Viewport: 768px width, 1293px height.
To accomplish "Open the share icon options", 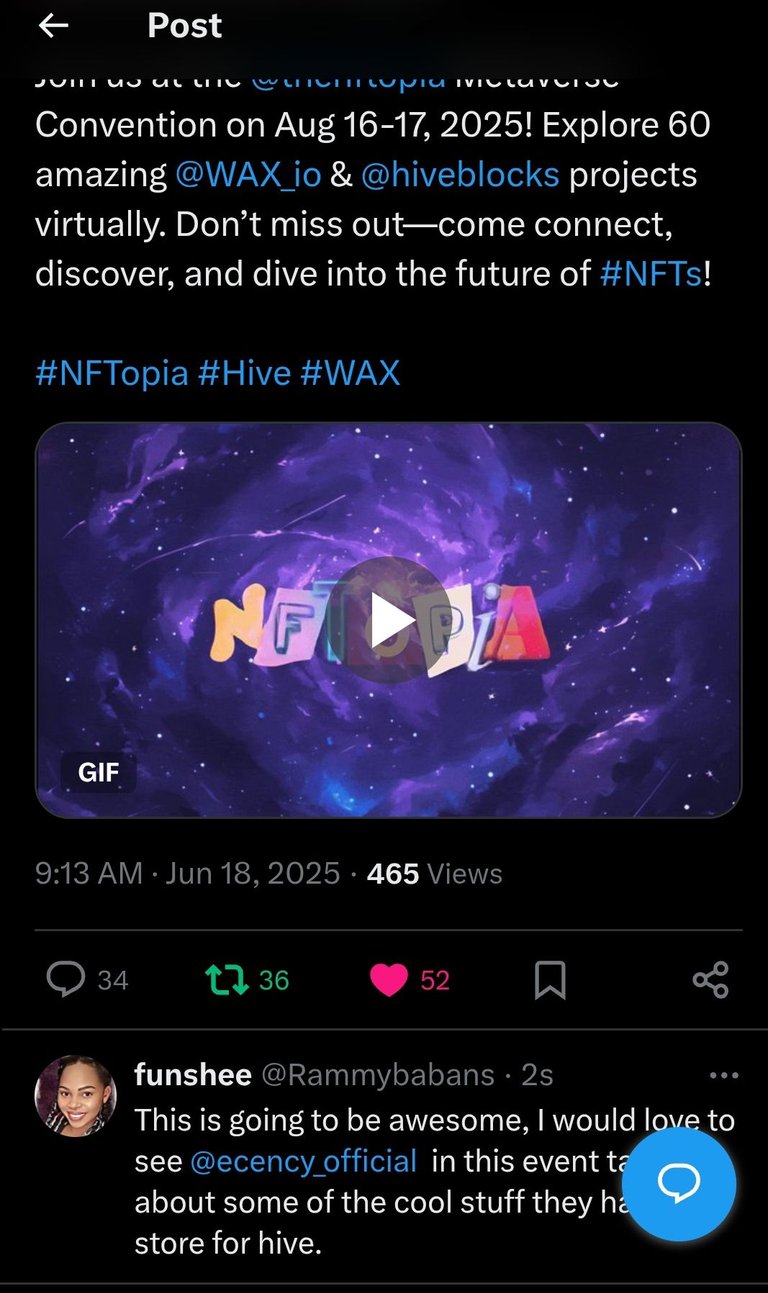I will coord(711,980).
